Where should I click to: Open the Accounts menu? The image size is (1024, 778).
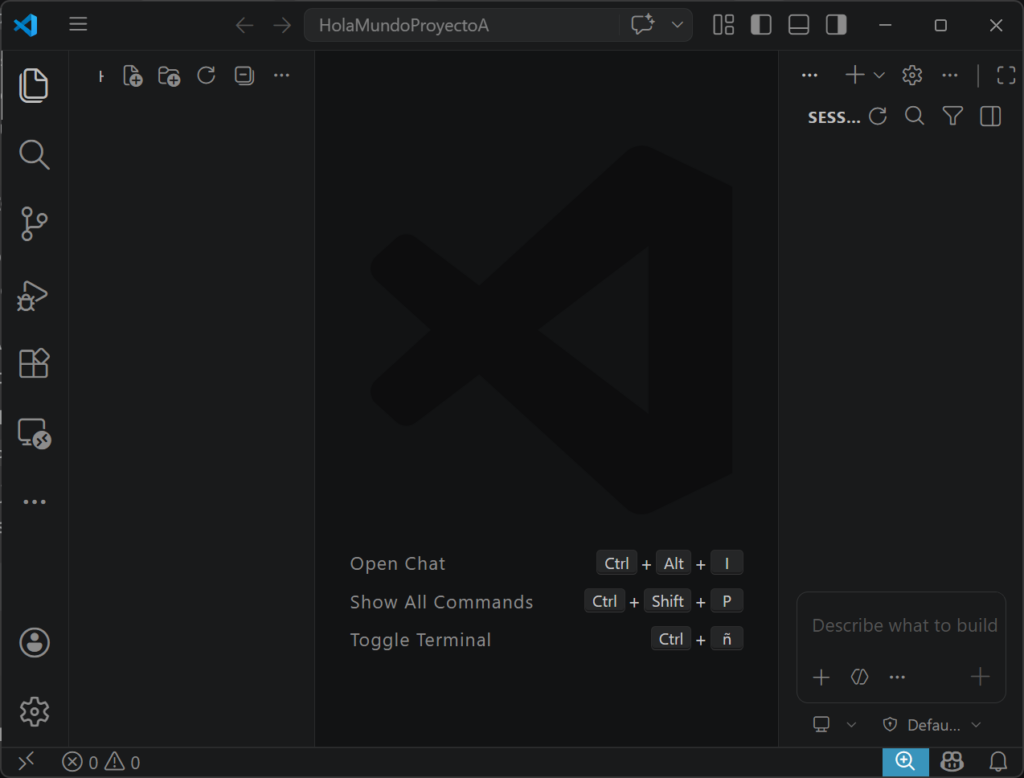point(34,642)
